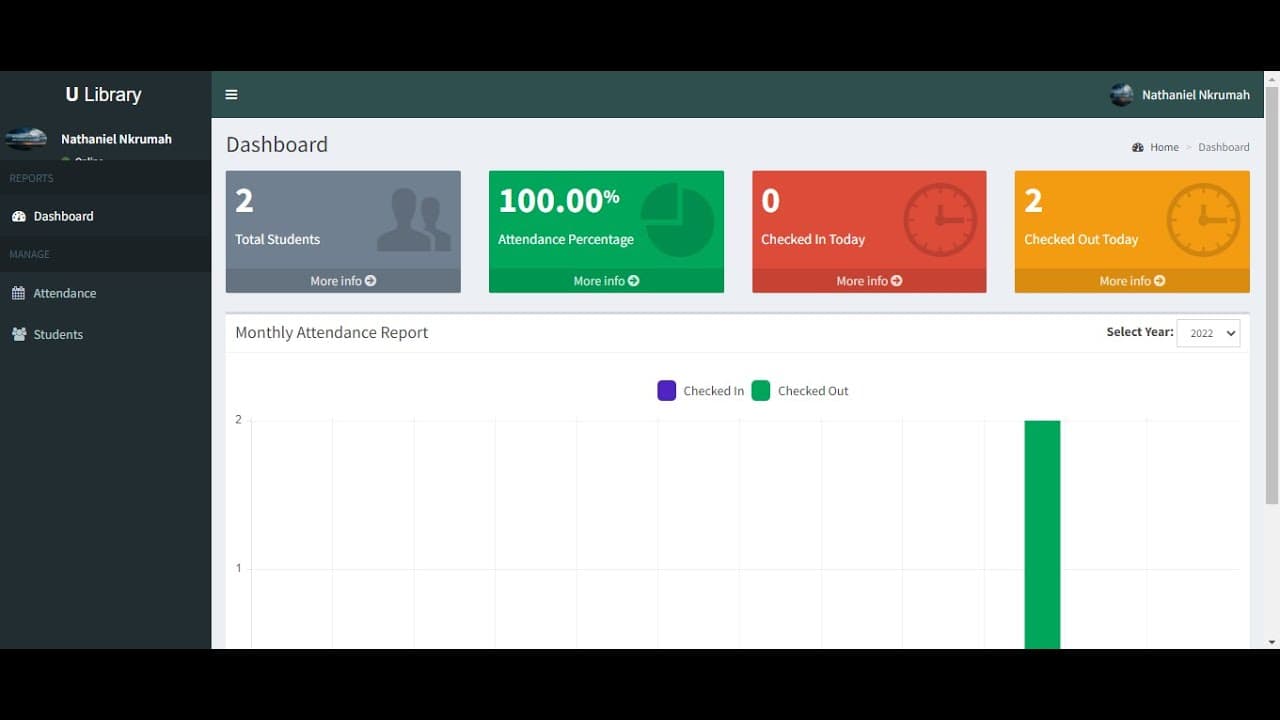Click the Dashboard gauge icon in sidebar
1280x720 pixels.
point(18,216)
